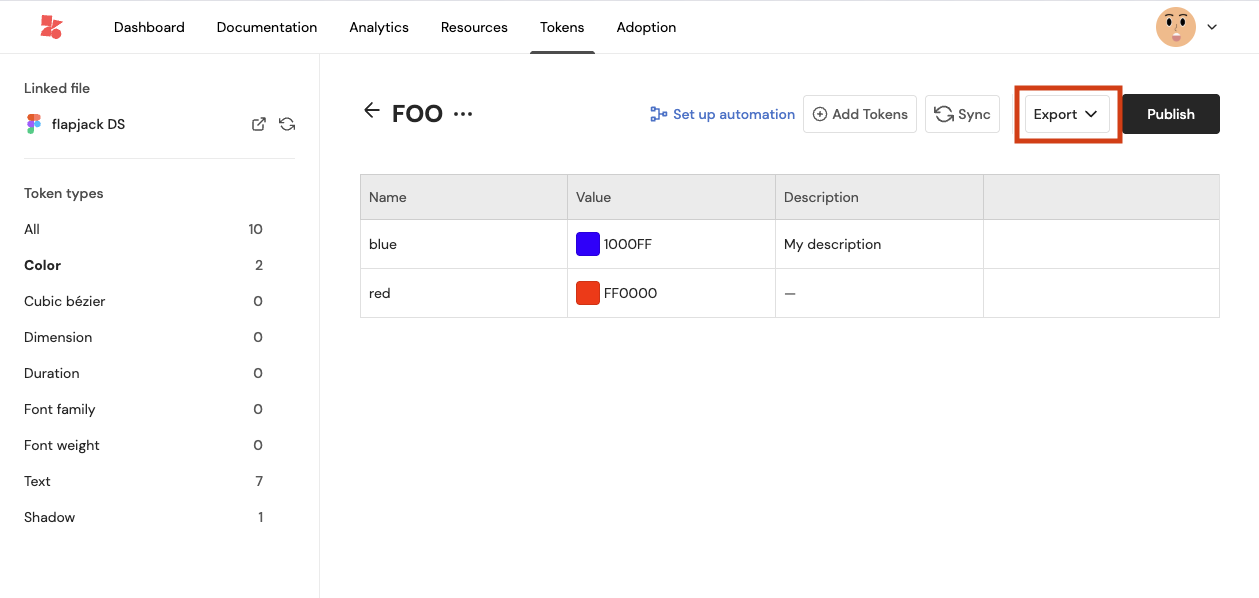Click the Sync button
This screenshot has height=598, width=1259.
pos(962,114)
